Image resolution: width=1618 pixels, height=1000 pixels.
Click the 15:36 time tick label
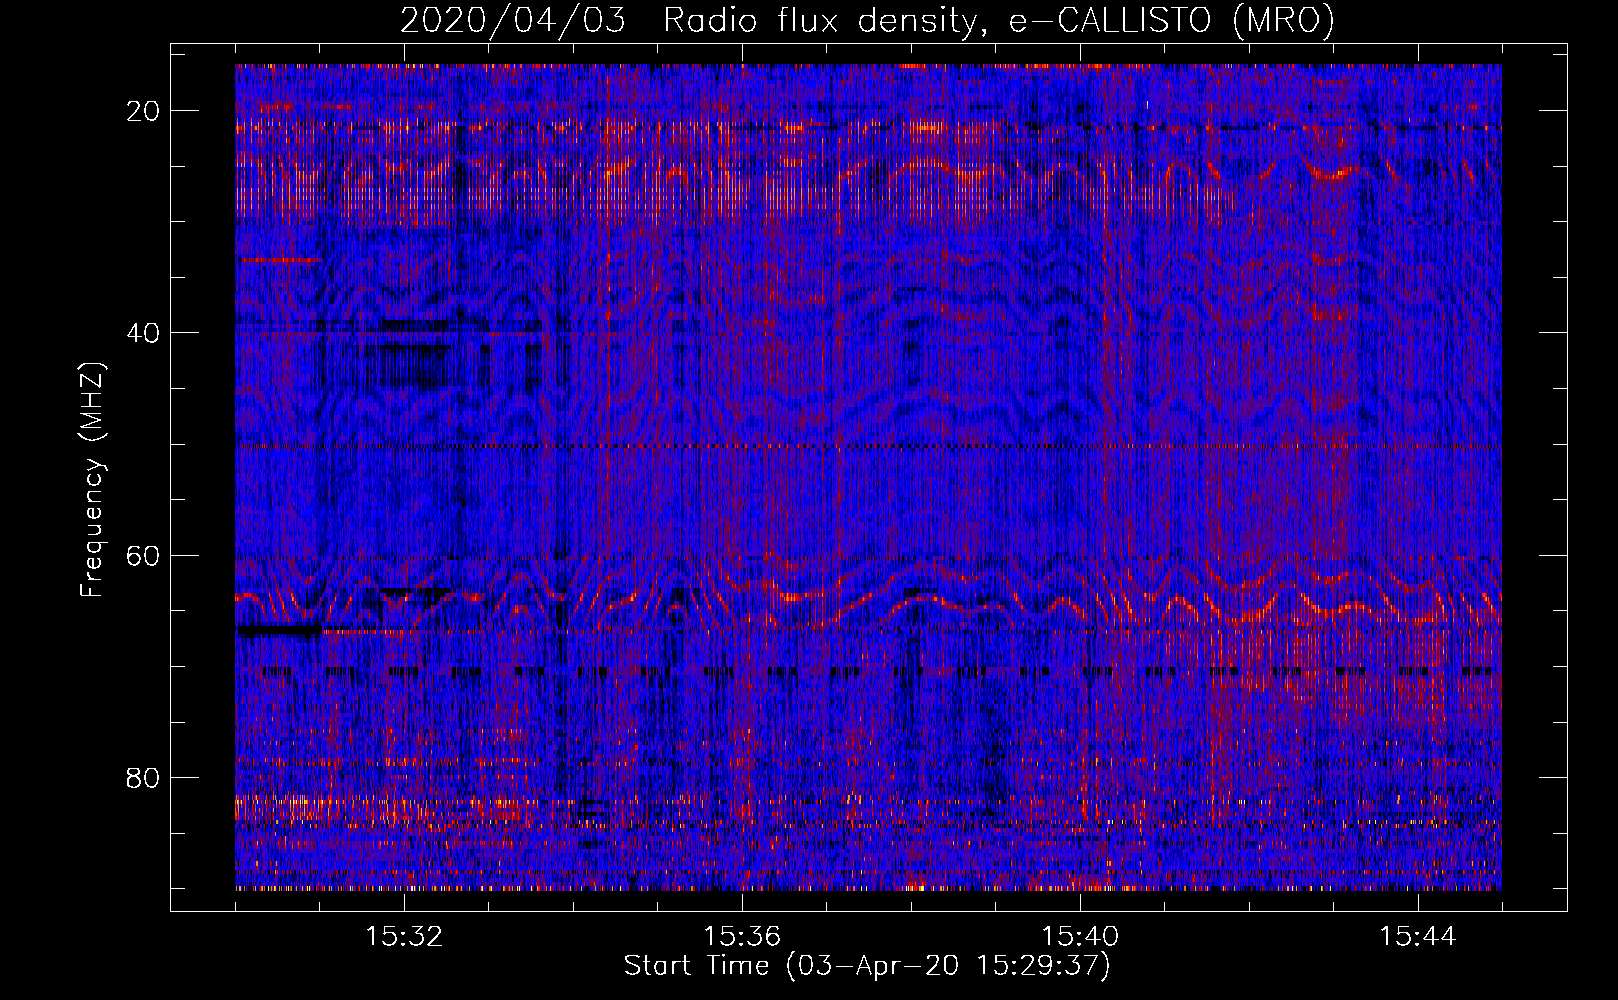pos(742,937)
